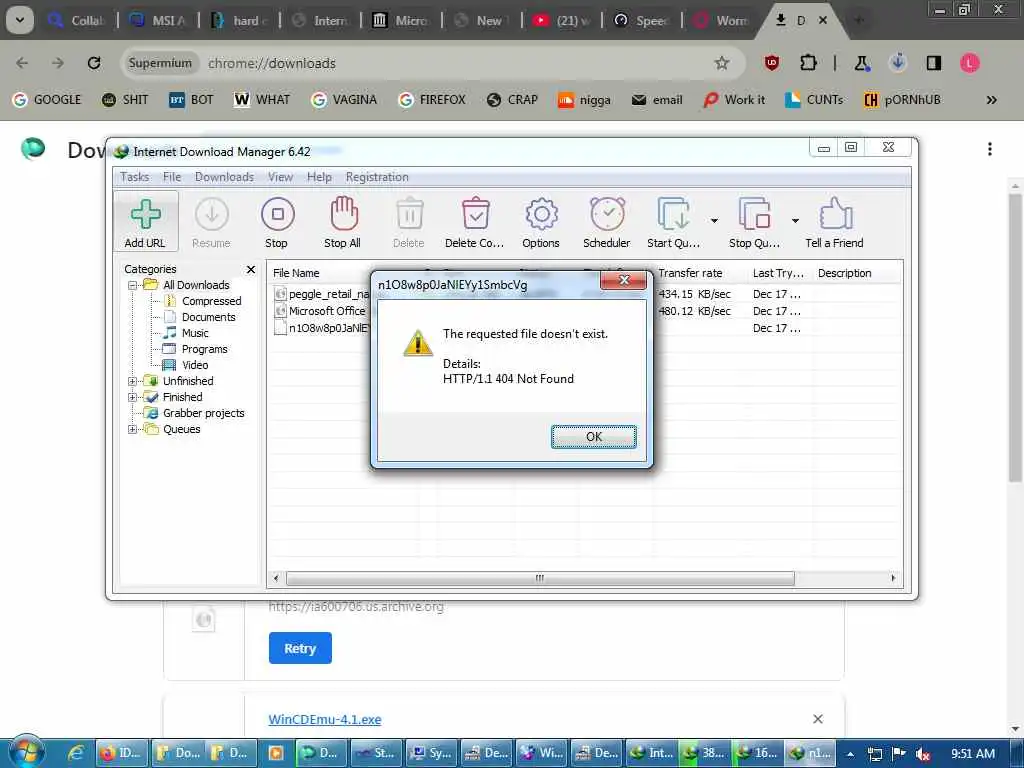Click the profile avatar icon
The height and width of the screenshot is (768, 1024).
pyautogui.click(x=970, y=63)
